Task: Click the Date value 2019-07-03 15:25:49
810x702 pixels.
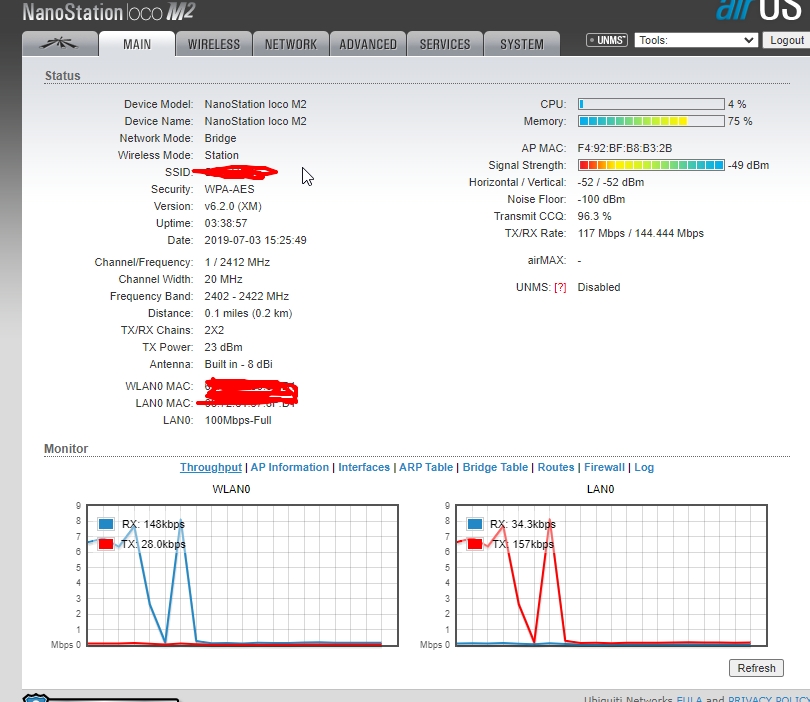Action: (x=255, y=240)
